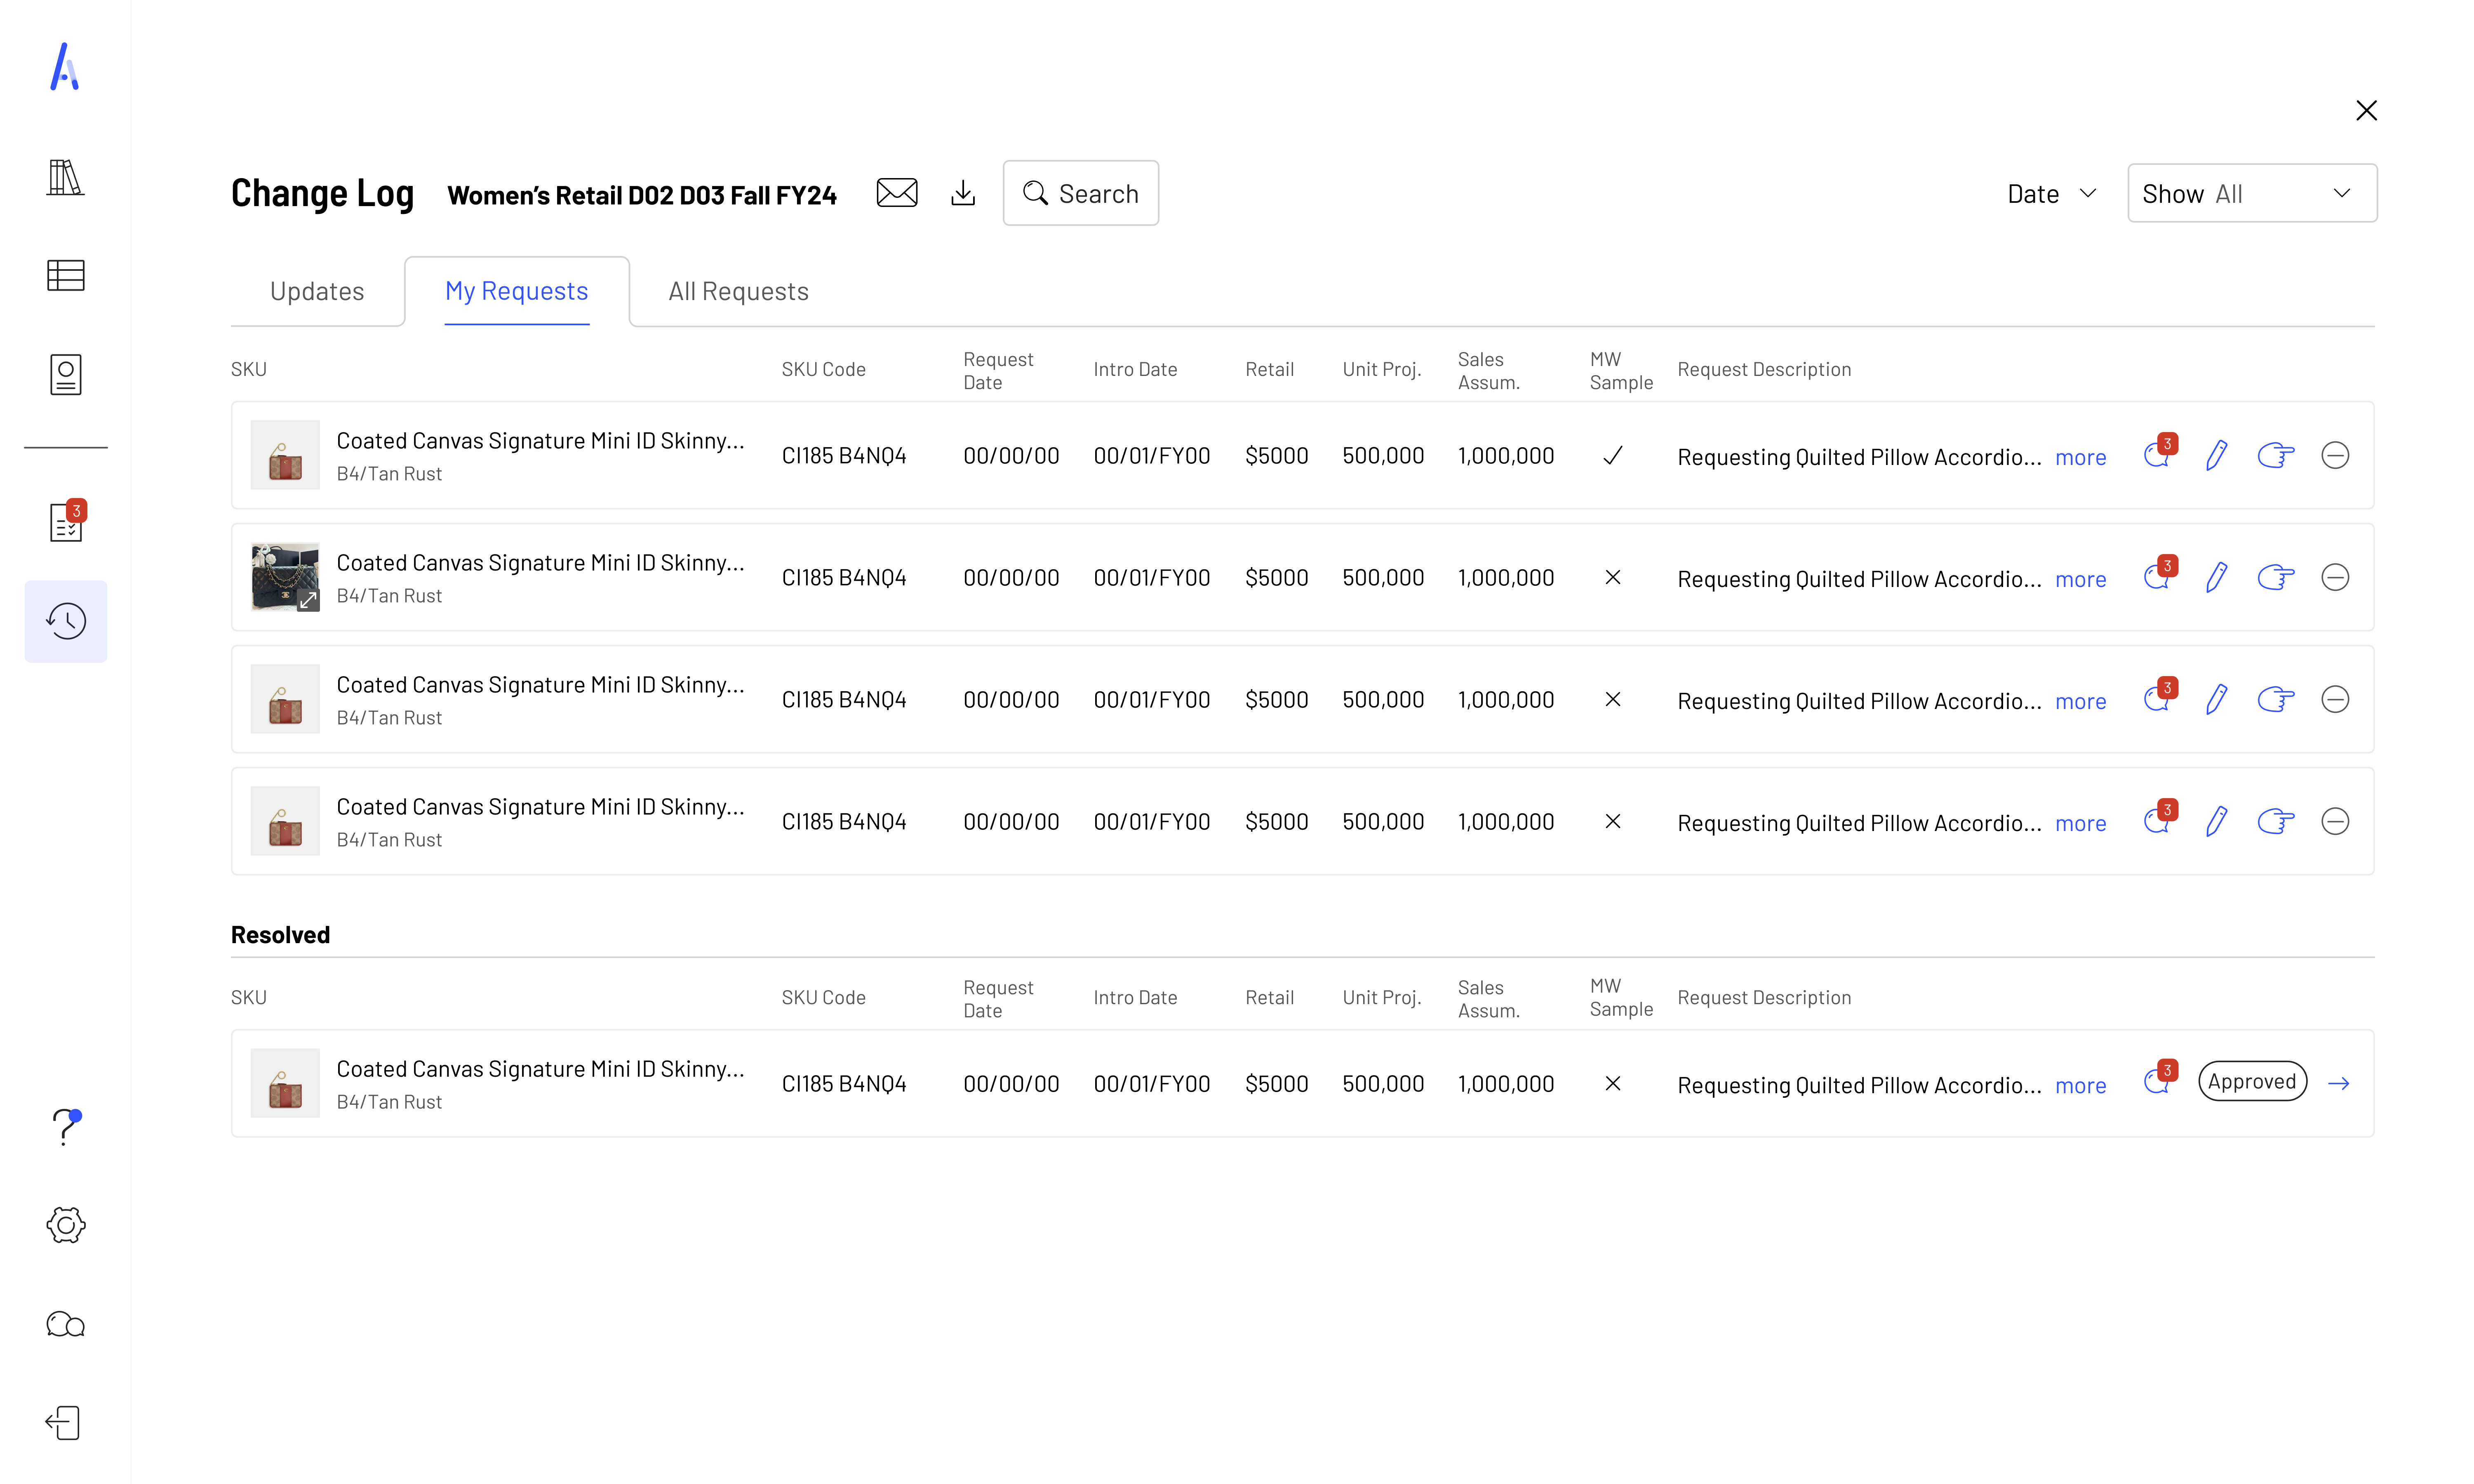This screenshot has width=2474, height=1484.
Task: Click the envelope email icon
Action: tap(896, 193)
